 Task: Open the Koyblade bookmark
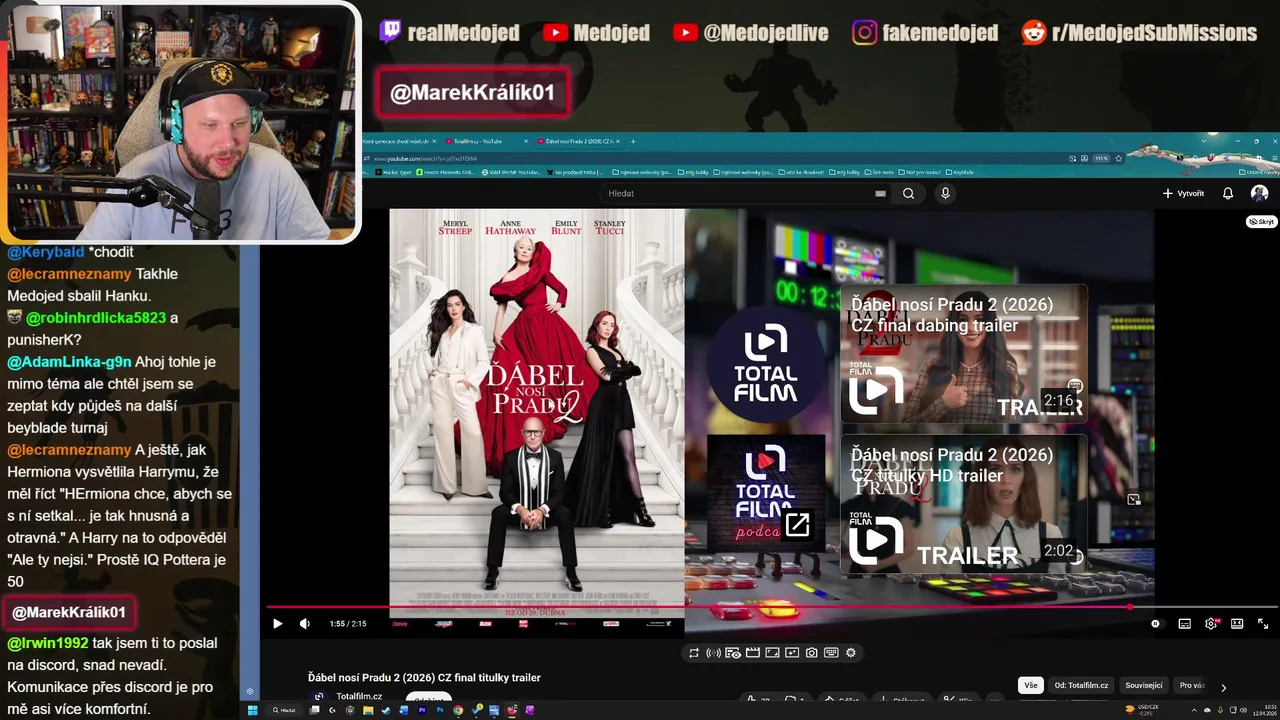click(960, 172)
